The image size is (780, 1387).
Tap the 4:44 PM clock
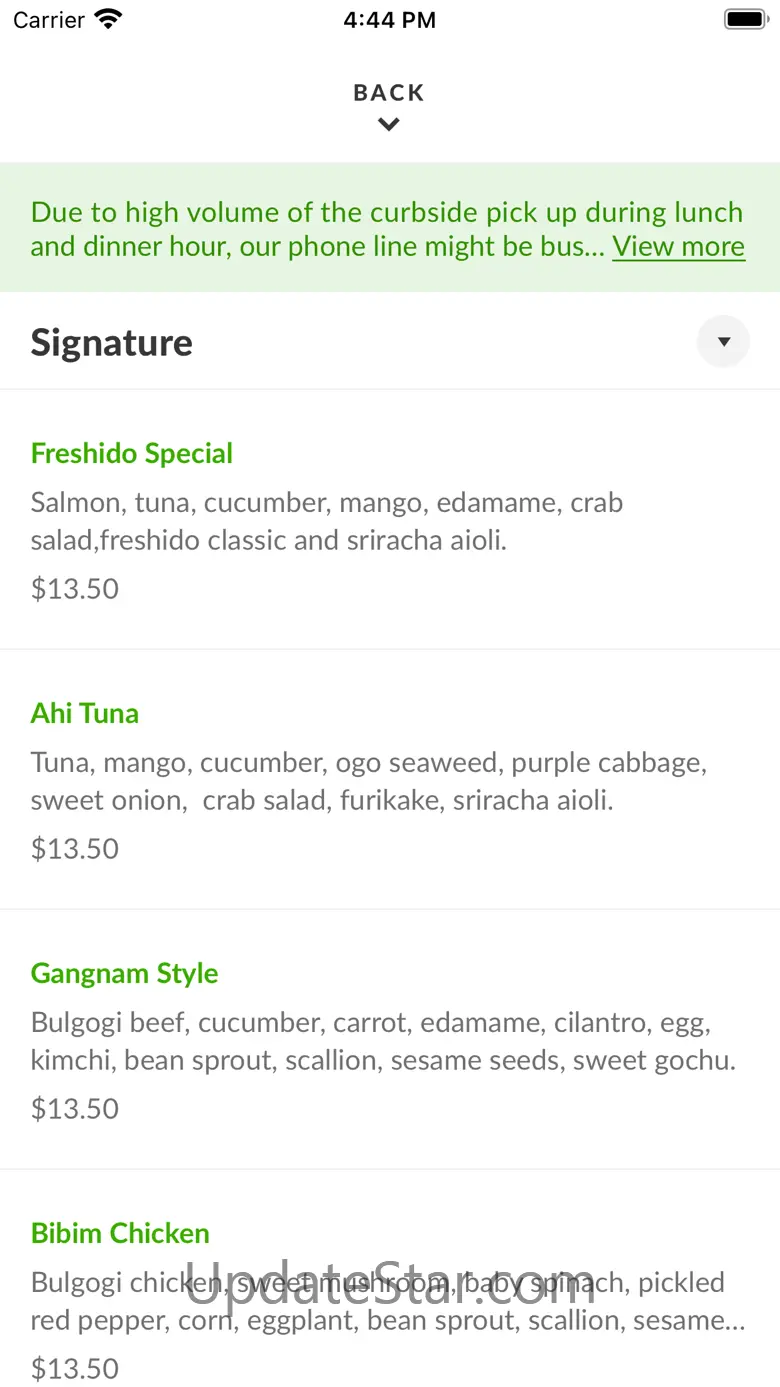pyautogui.click(x=389, y=20)
